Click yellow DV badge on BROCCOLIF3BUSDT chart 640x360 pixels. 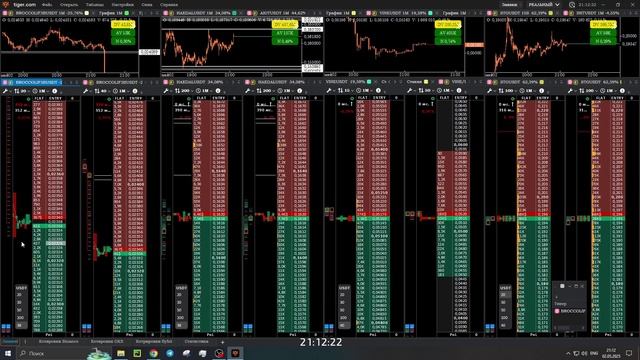[123, 25]
